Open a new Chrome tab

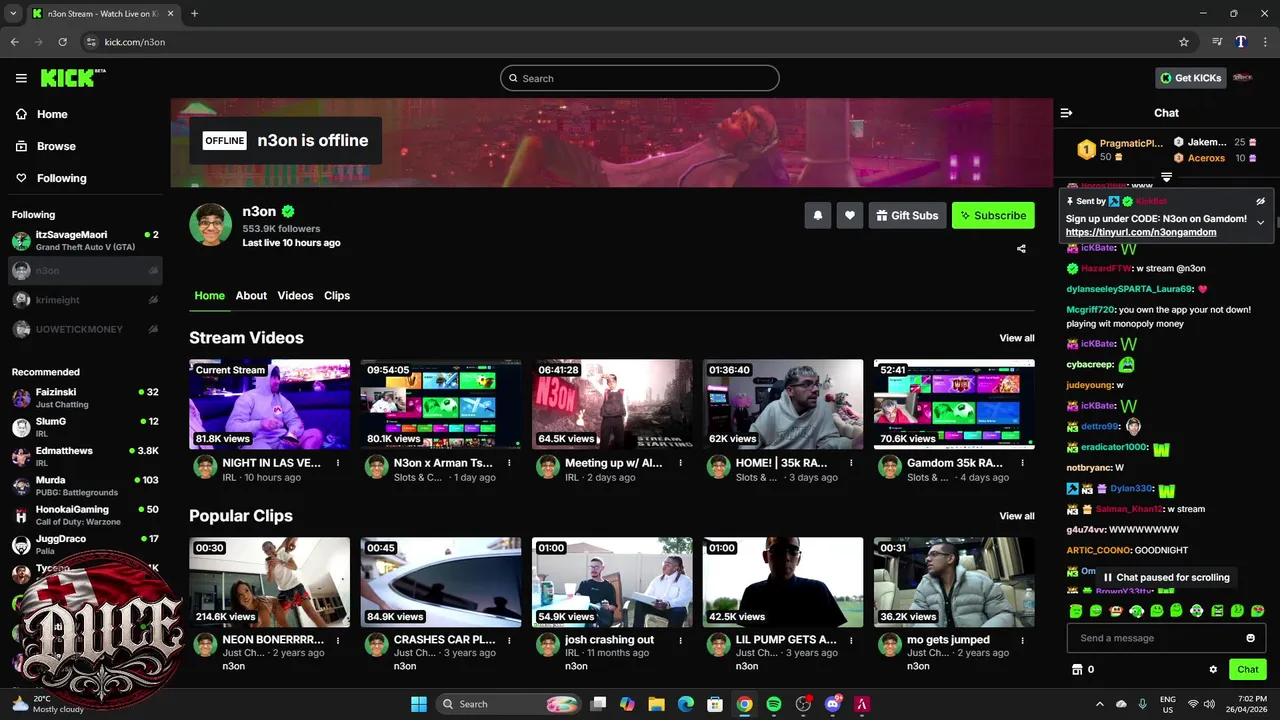pos(194,14)
